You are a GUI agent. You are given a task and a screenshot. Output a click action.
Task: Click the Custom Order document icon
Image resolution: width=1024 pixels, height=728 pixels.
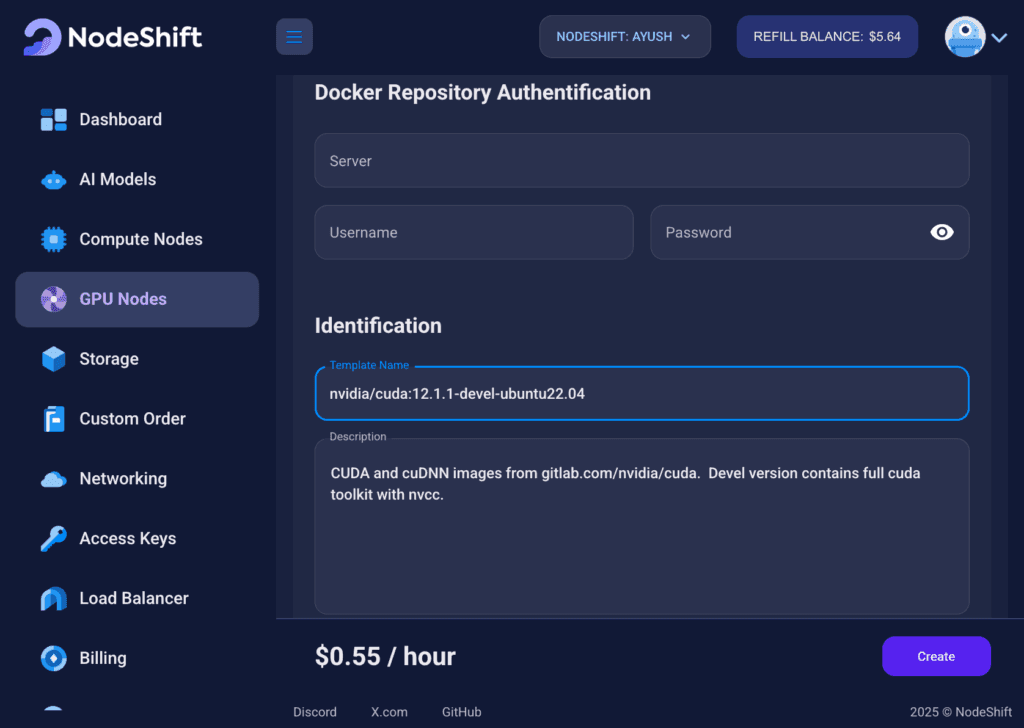[54, 419]
